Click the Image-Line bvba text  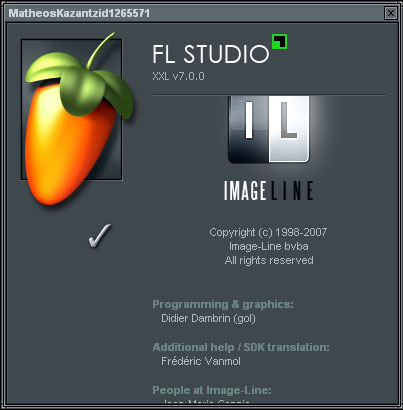click(268, 246)
